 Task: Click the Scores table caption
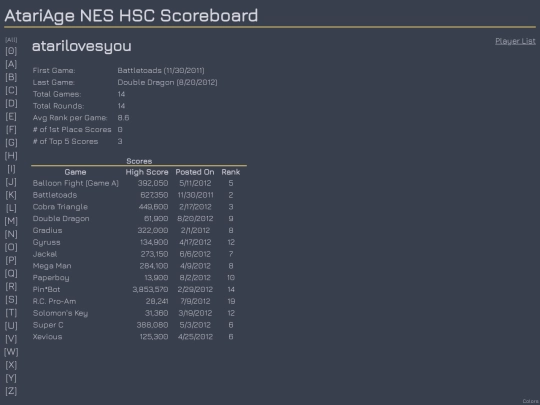[x=139, y=161]
